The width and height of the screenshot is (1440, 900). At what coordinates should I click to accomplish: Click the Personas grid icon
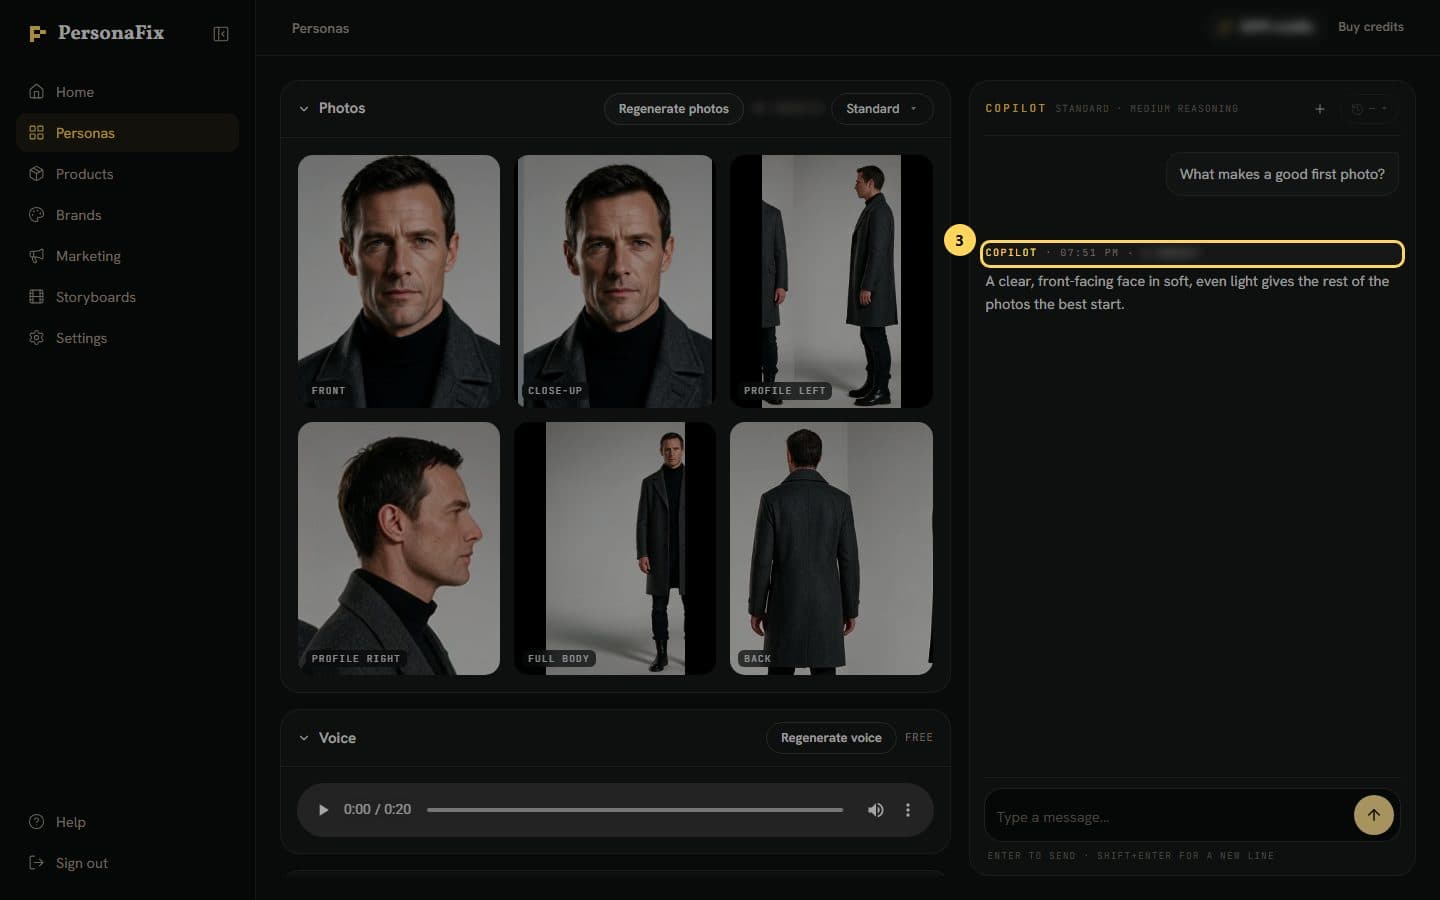tap(37, 133)
